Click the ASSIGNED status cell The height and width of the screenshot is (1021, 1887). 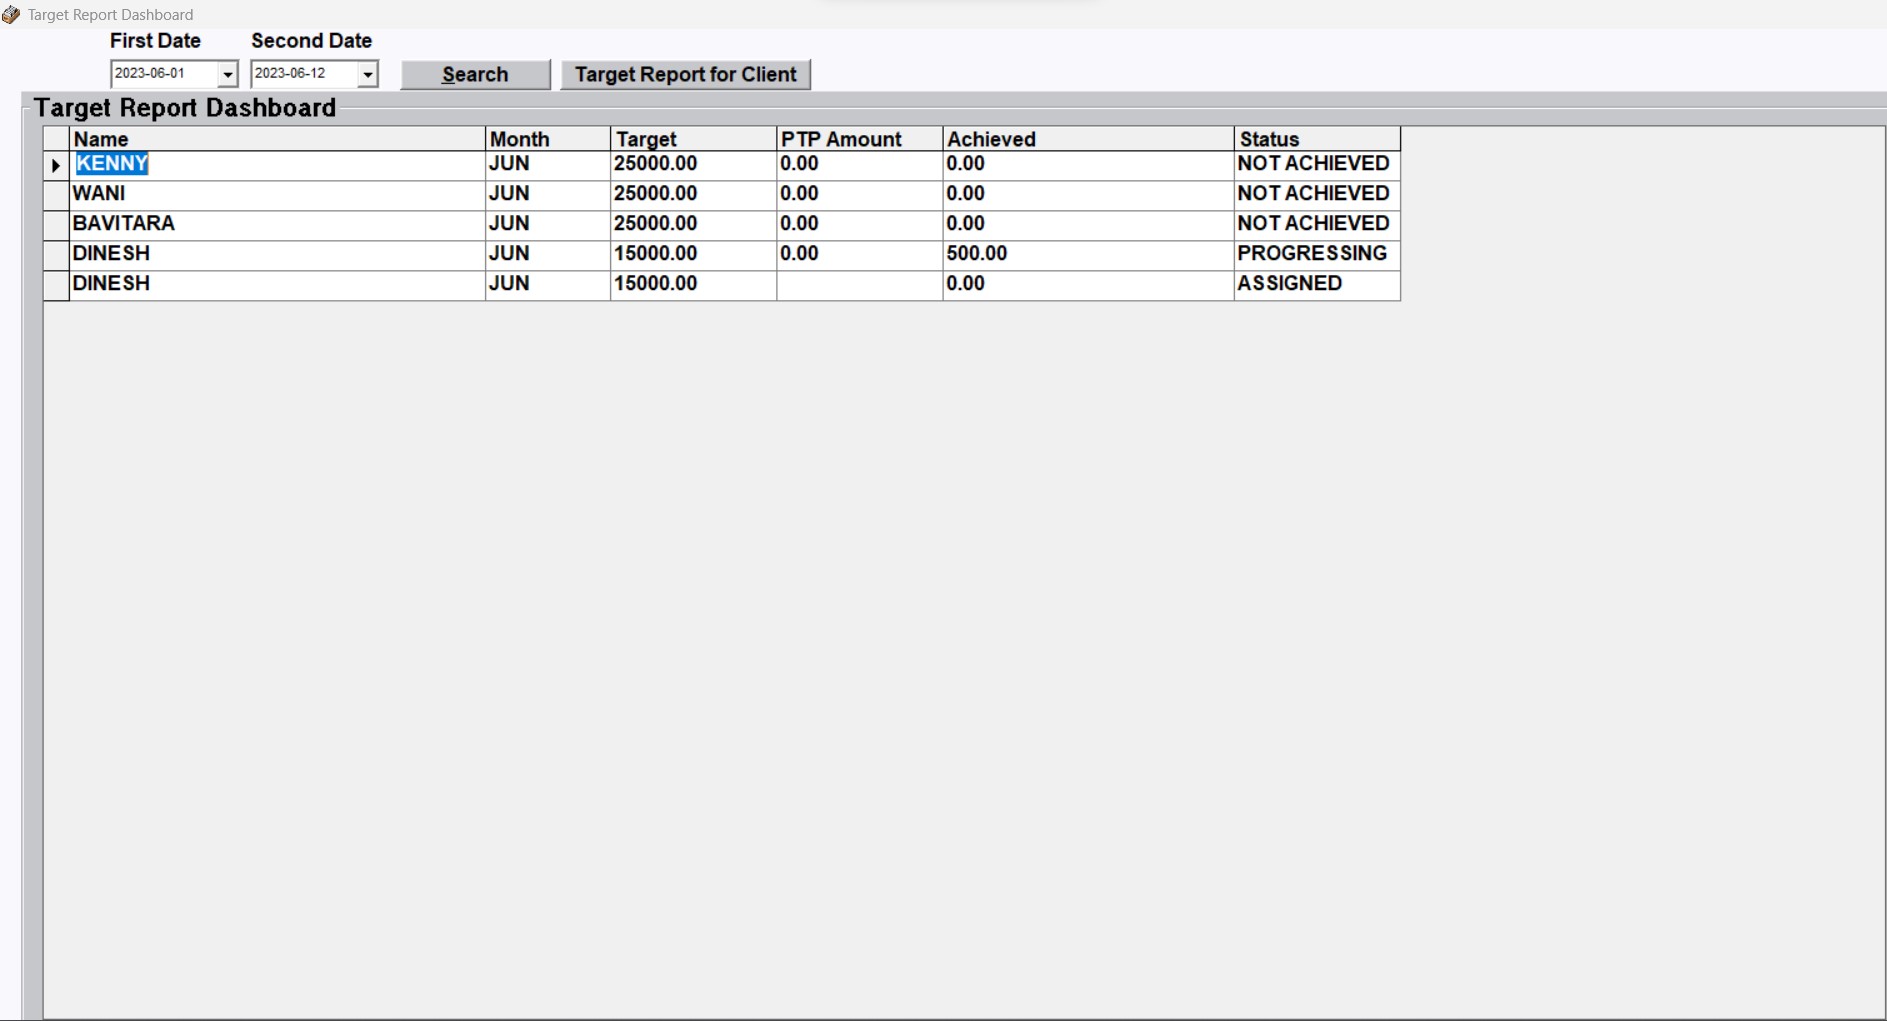(x=1316, y=284)
